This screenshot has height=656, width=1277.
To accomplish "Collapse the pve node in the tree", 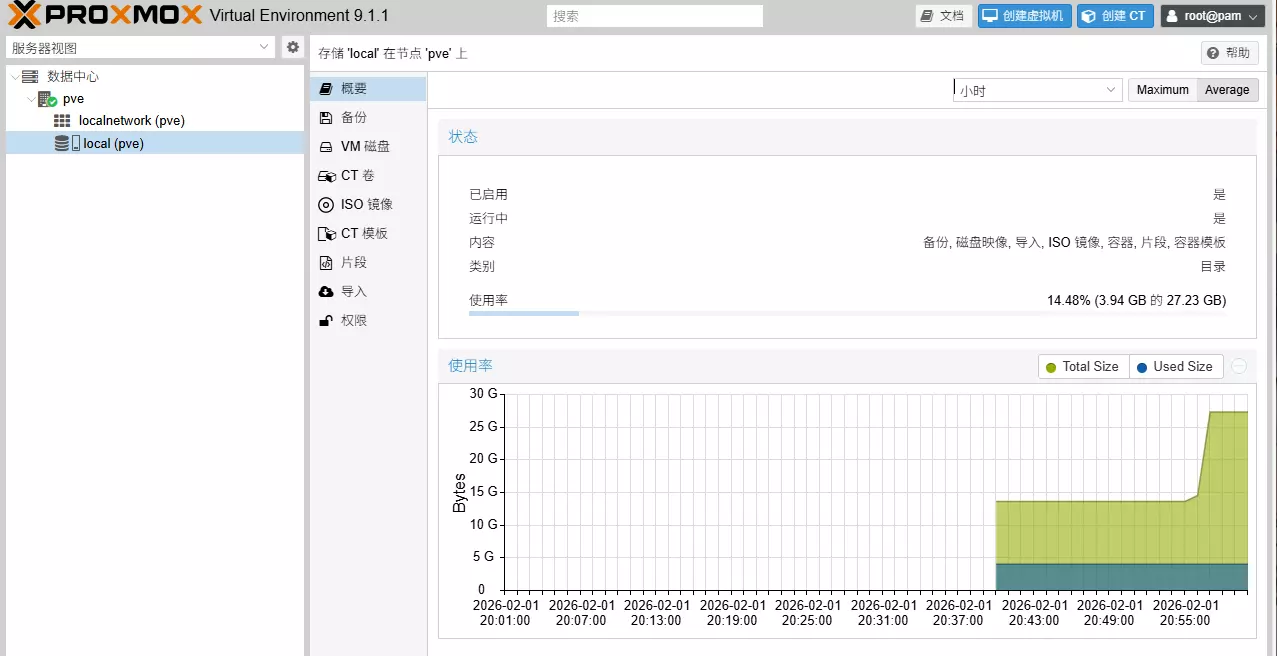I will click(x=30, y=99).
